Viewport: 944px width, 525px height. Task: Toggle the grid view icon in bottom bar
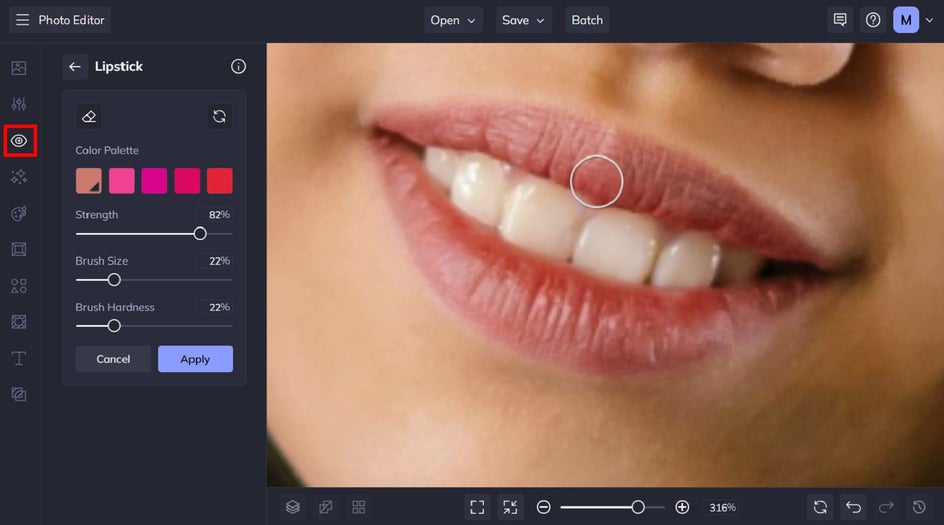(x=359, y=508)
